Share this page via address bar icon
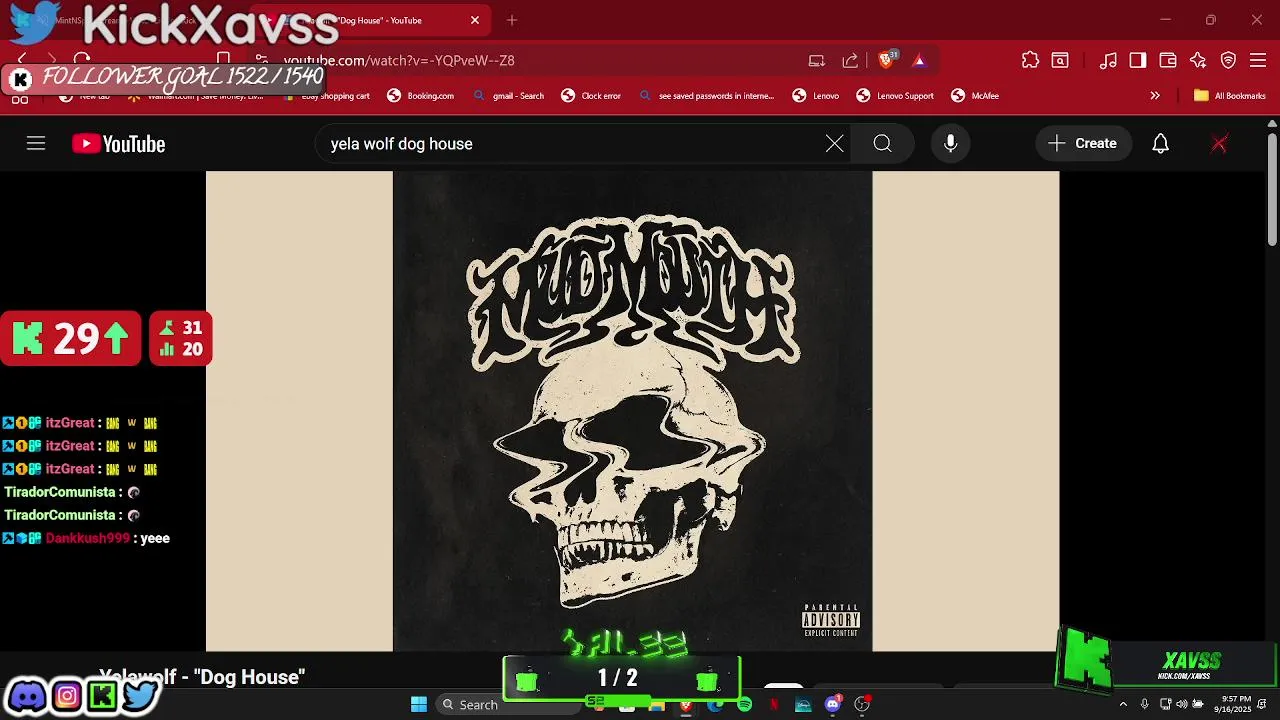The width and height of the screenshot is (1280, 720). [x=850, y=60]
